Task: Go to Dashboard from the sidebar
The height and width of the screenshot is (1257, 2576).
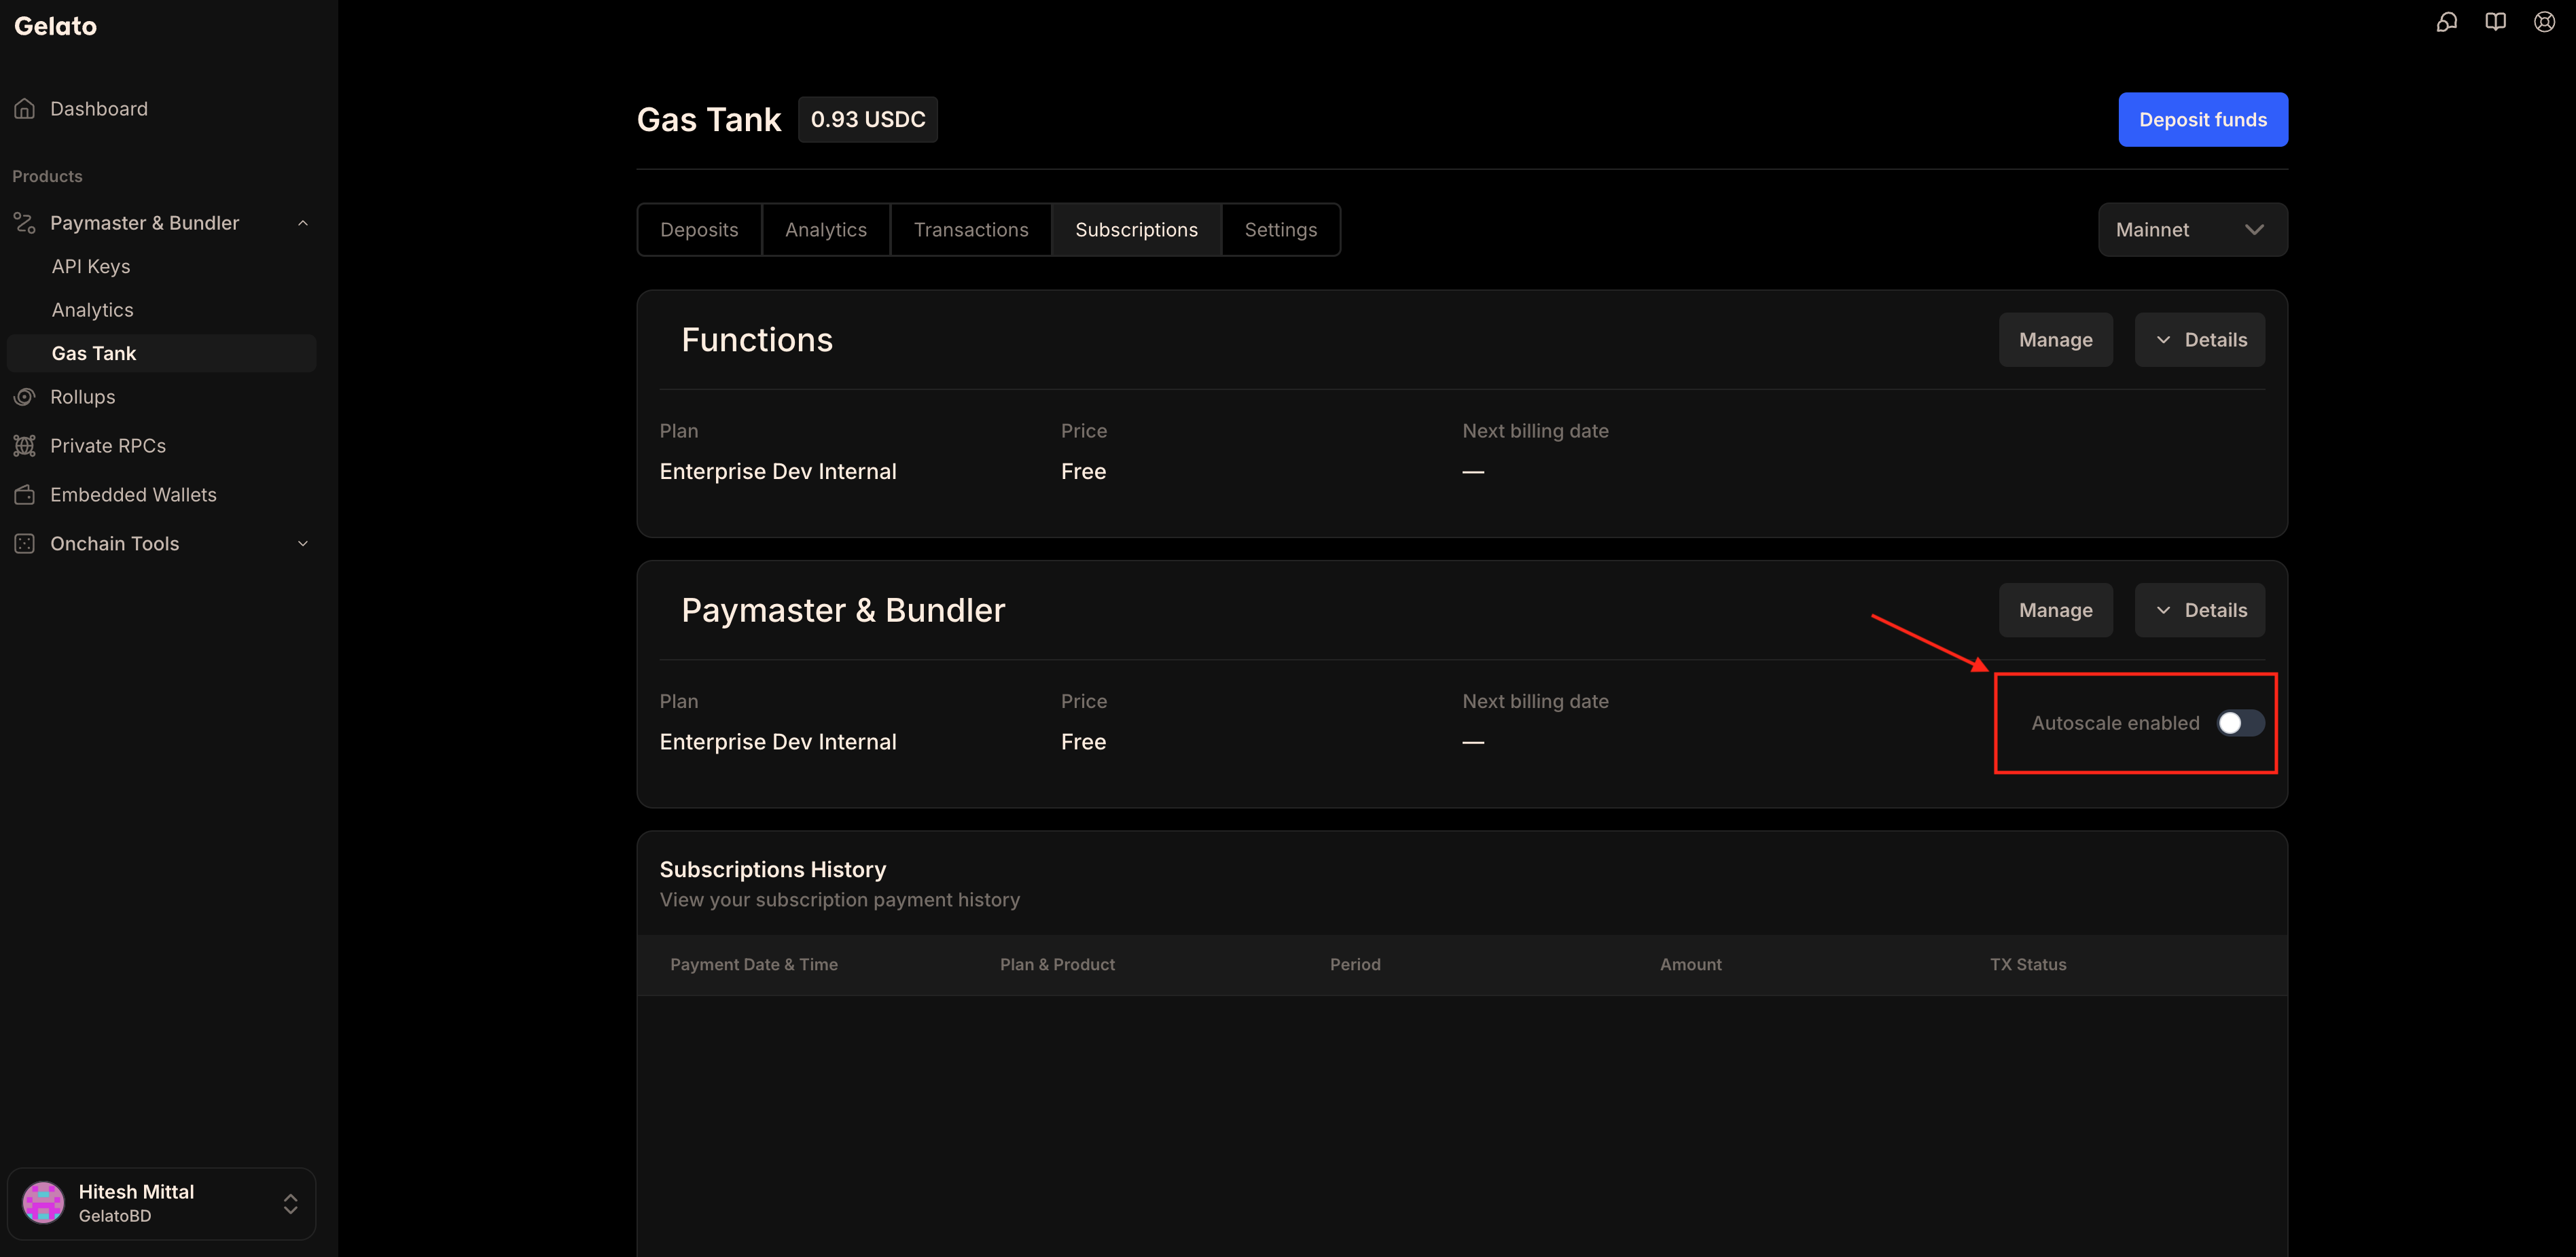Action: pos(99,109)
